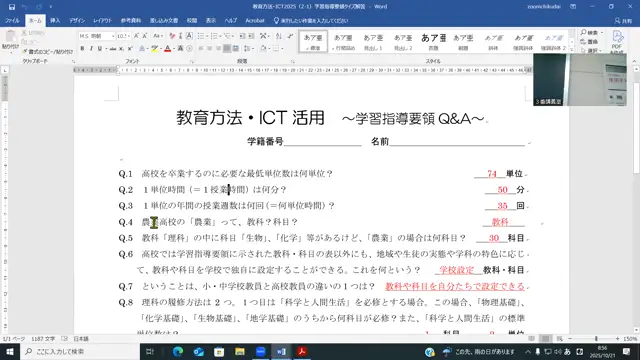Click the Decrease Indent icon

(242, 36)
